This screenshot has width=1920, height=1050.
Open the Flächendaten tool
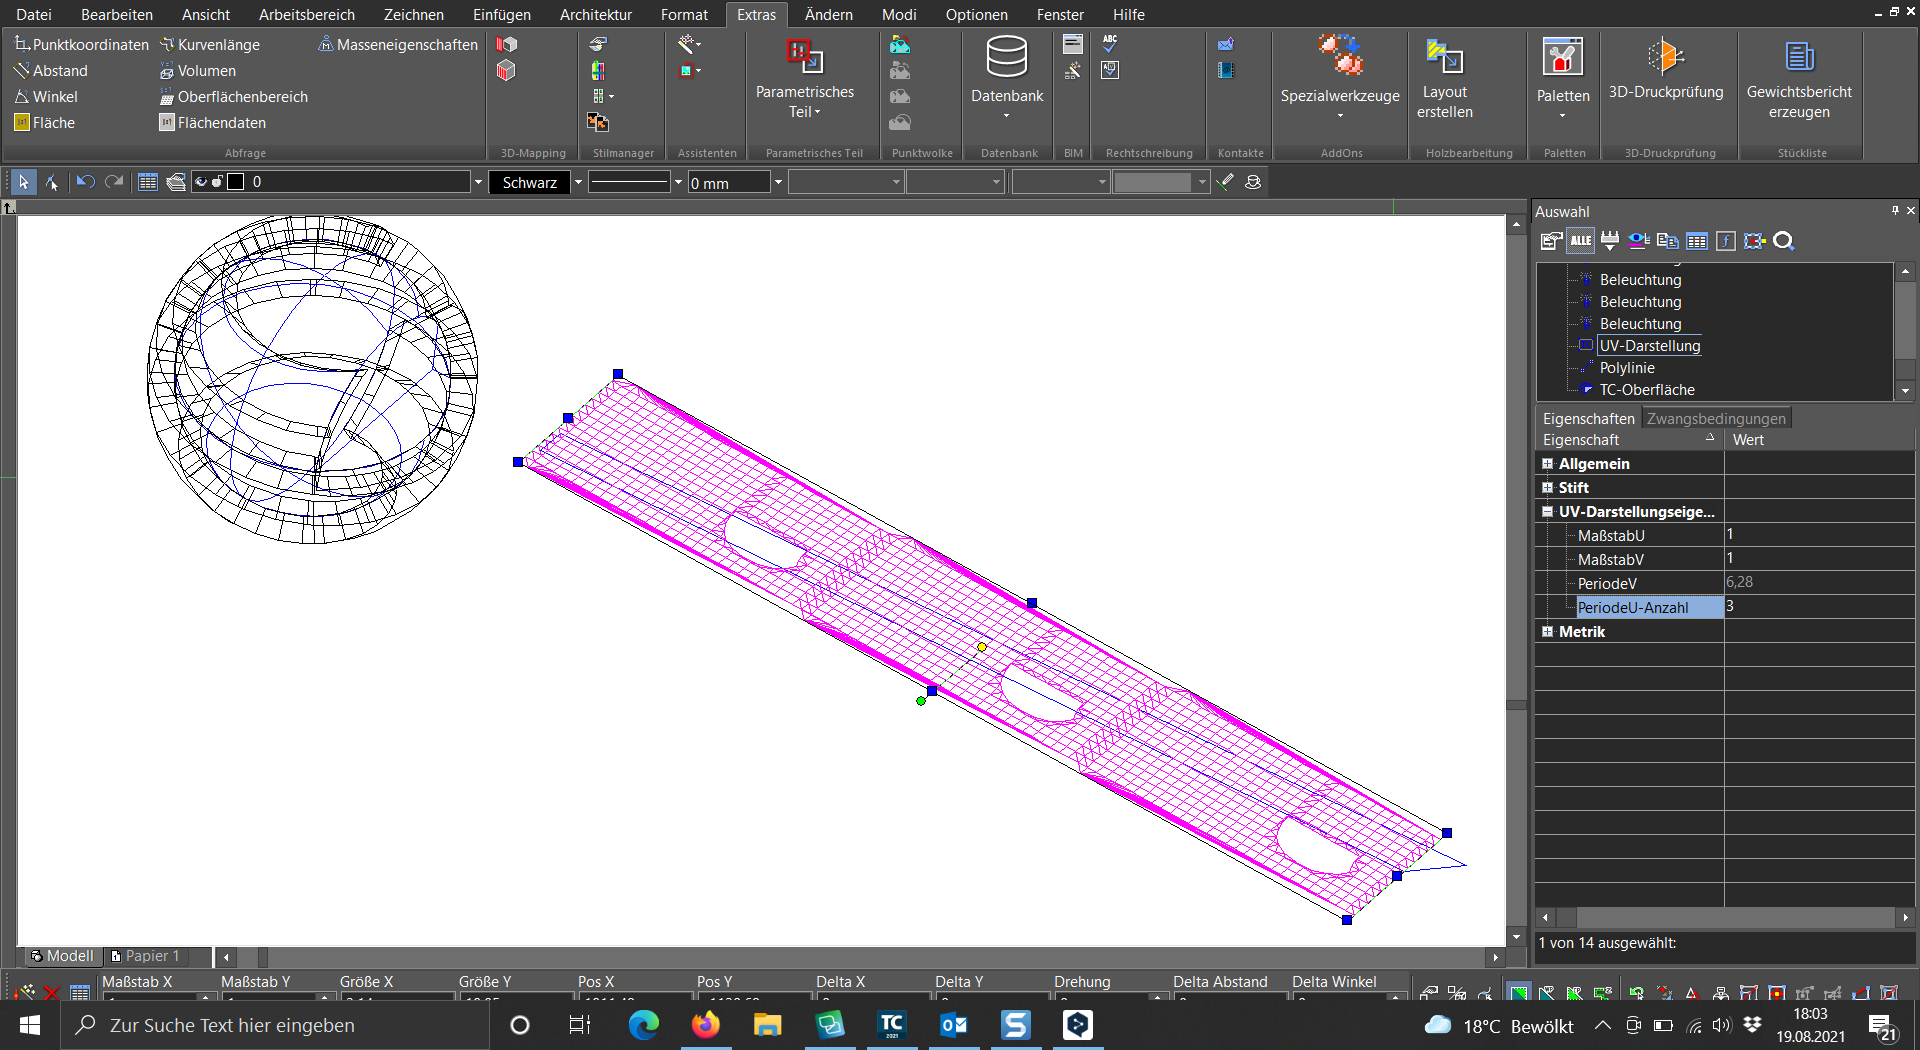(x=212, y=122)
